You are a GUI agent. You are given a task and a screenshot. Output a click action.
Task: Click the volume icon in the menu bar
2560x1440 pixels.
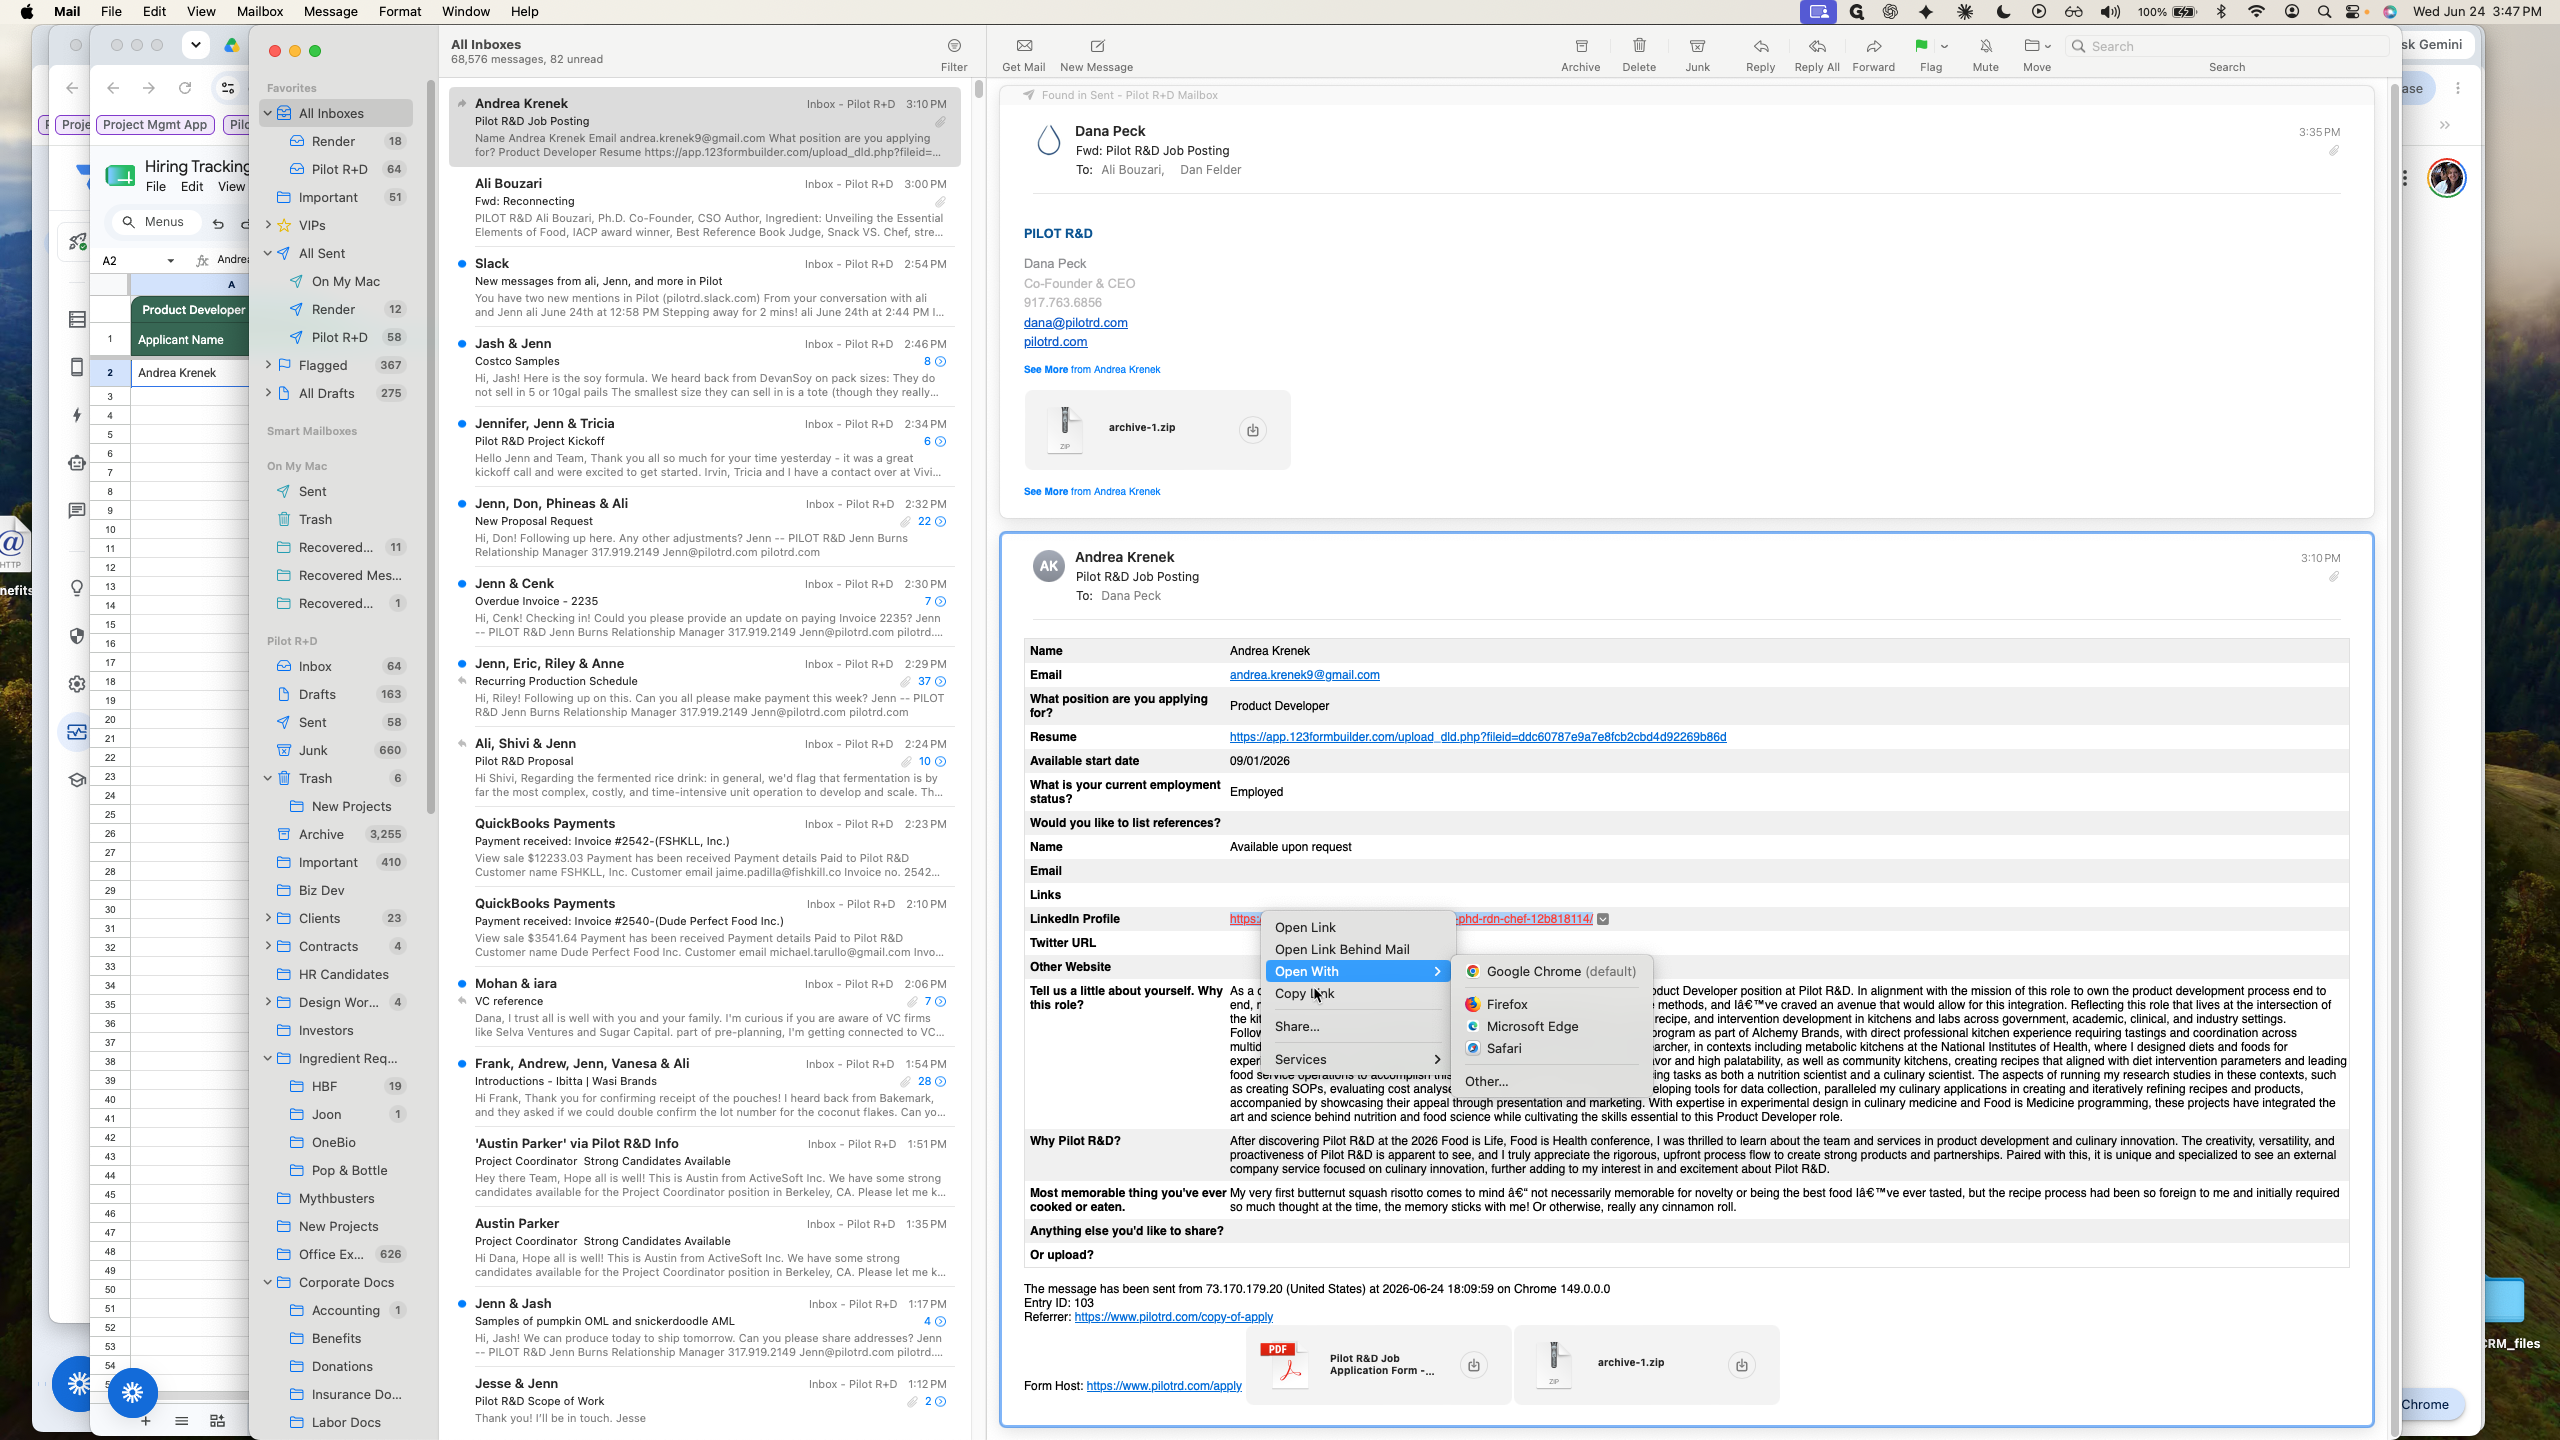coord(2110,12)
